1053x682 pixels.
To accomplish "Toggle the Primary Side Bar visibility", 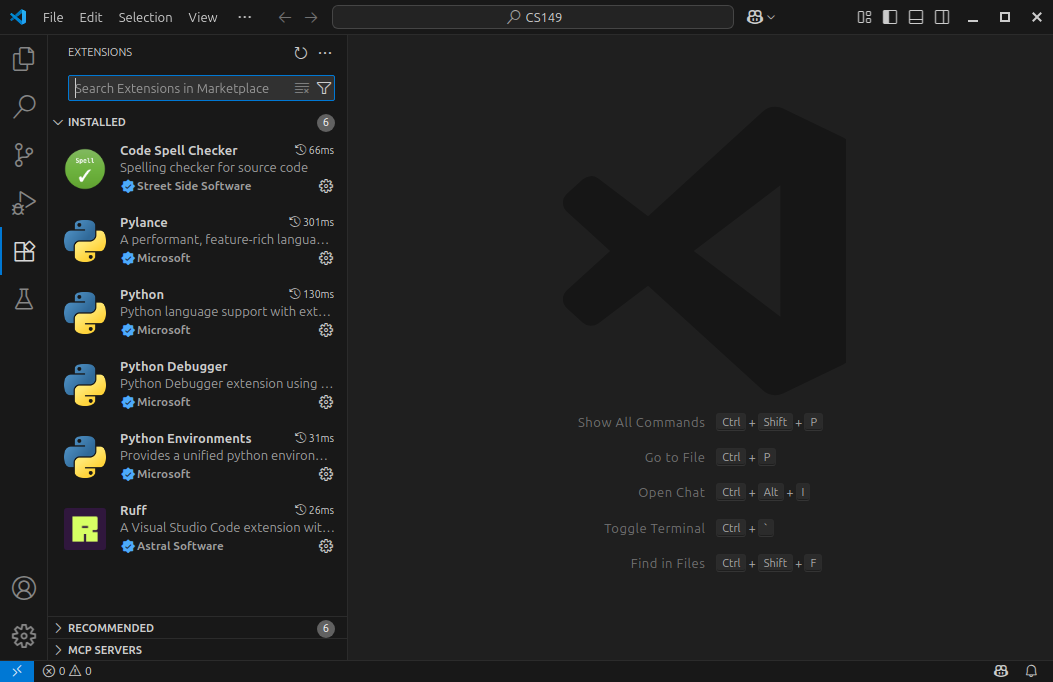I will pyautogui.click(x=889, y=17).
